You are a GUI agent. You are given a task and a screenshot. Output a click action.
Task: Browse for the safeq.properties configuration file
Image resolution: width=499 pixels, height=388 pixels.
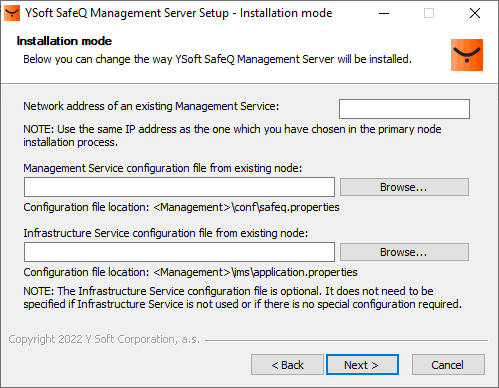(404, 187)
